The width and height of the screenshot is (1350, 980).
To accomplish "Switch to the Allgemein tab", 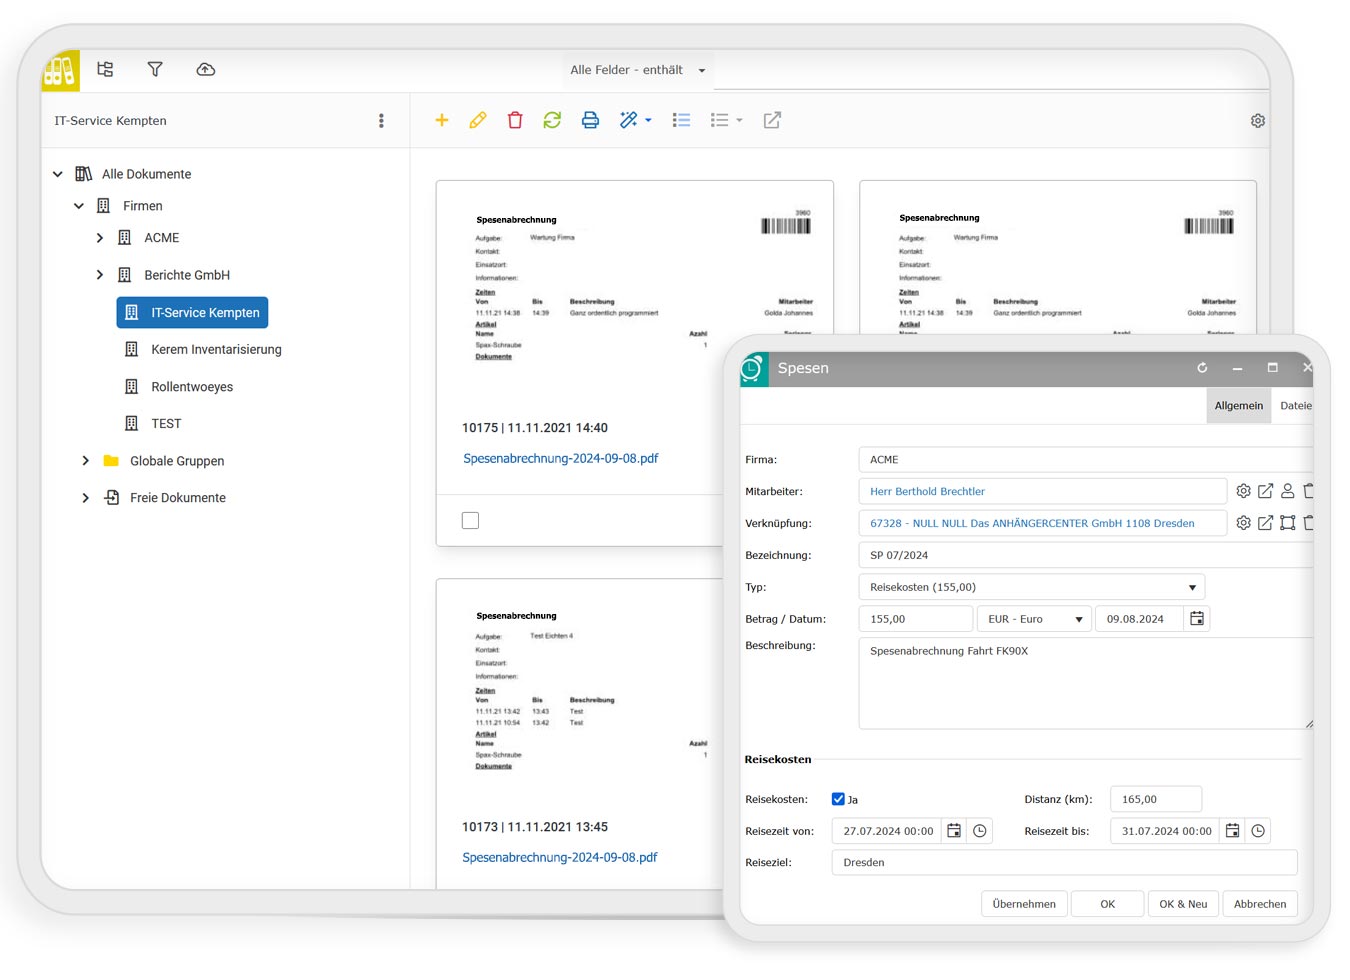I will click(1238, 406).
